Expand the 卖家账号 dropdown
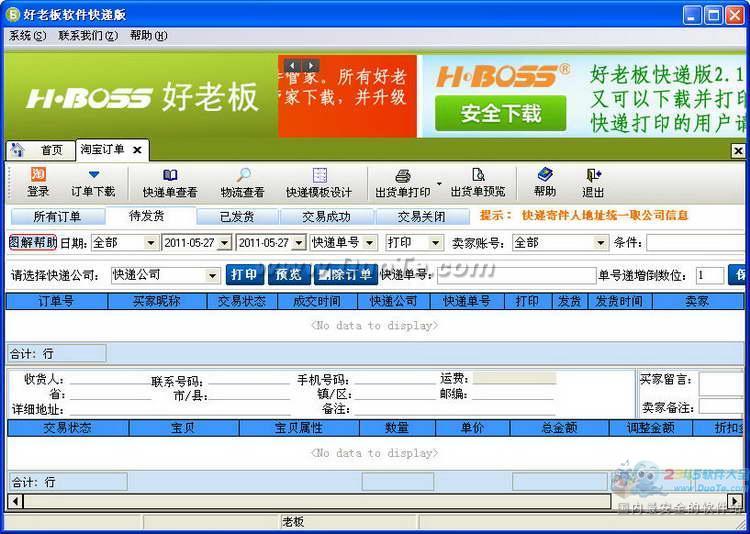 [x=600, y=243]
